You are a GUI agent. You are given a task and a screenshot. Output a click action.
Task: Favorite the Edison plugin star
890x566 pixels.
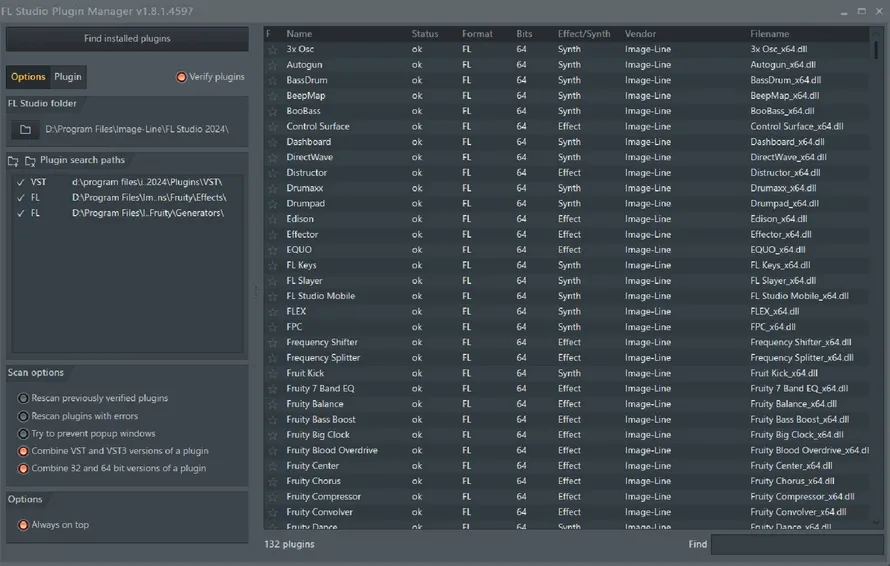(x=272, y=219)
